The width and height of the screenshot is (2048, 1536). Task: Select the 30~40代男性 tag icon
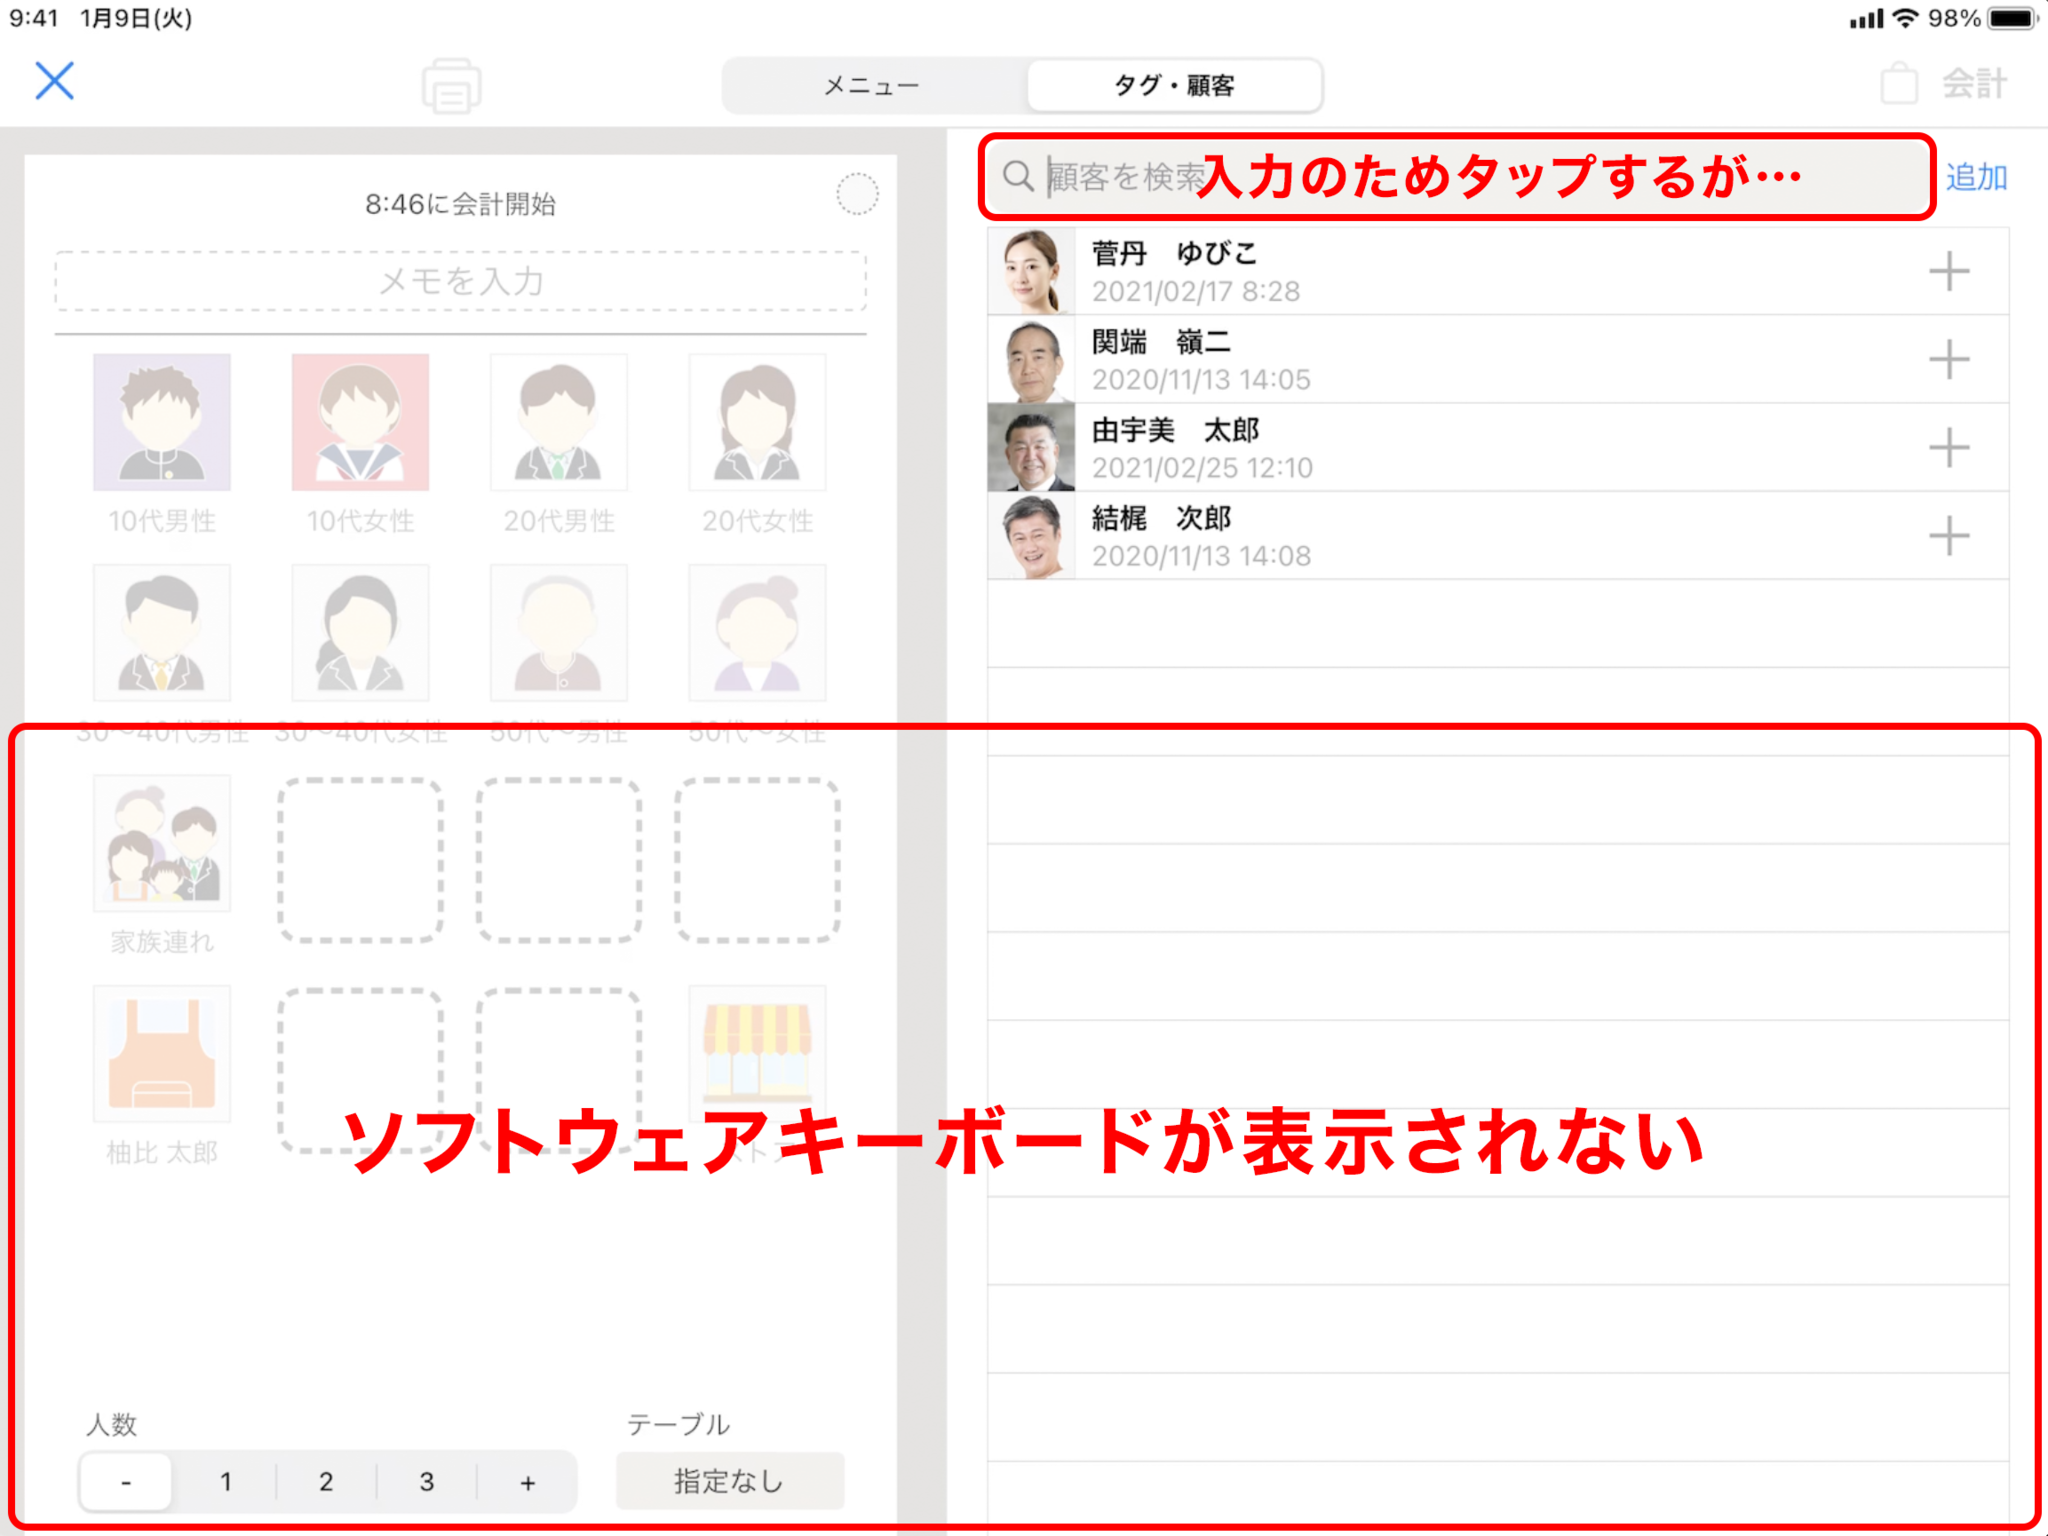162,633
